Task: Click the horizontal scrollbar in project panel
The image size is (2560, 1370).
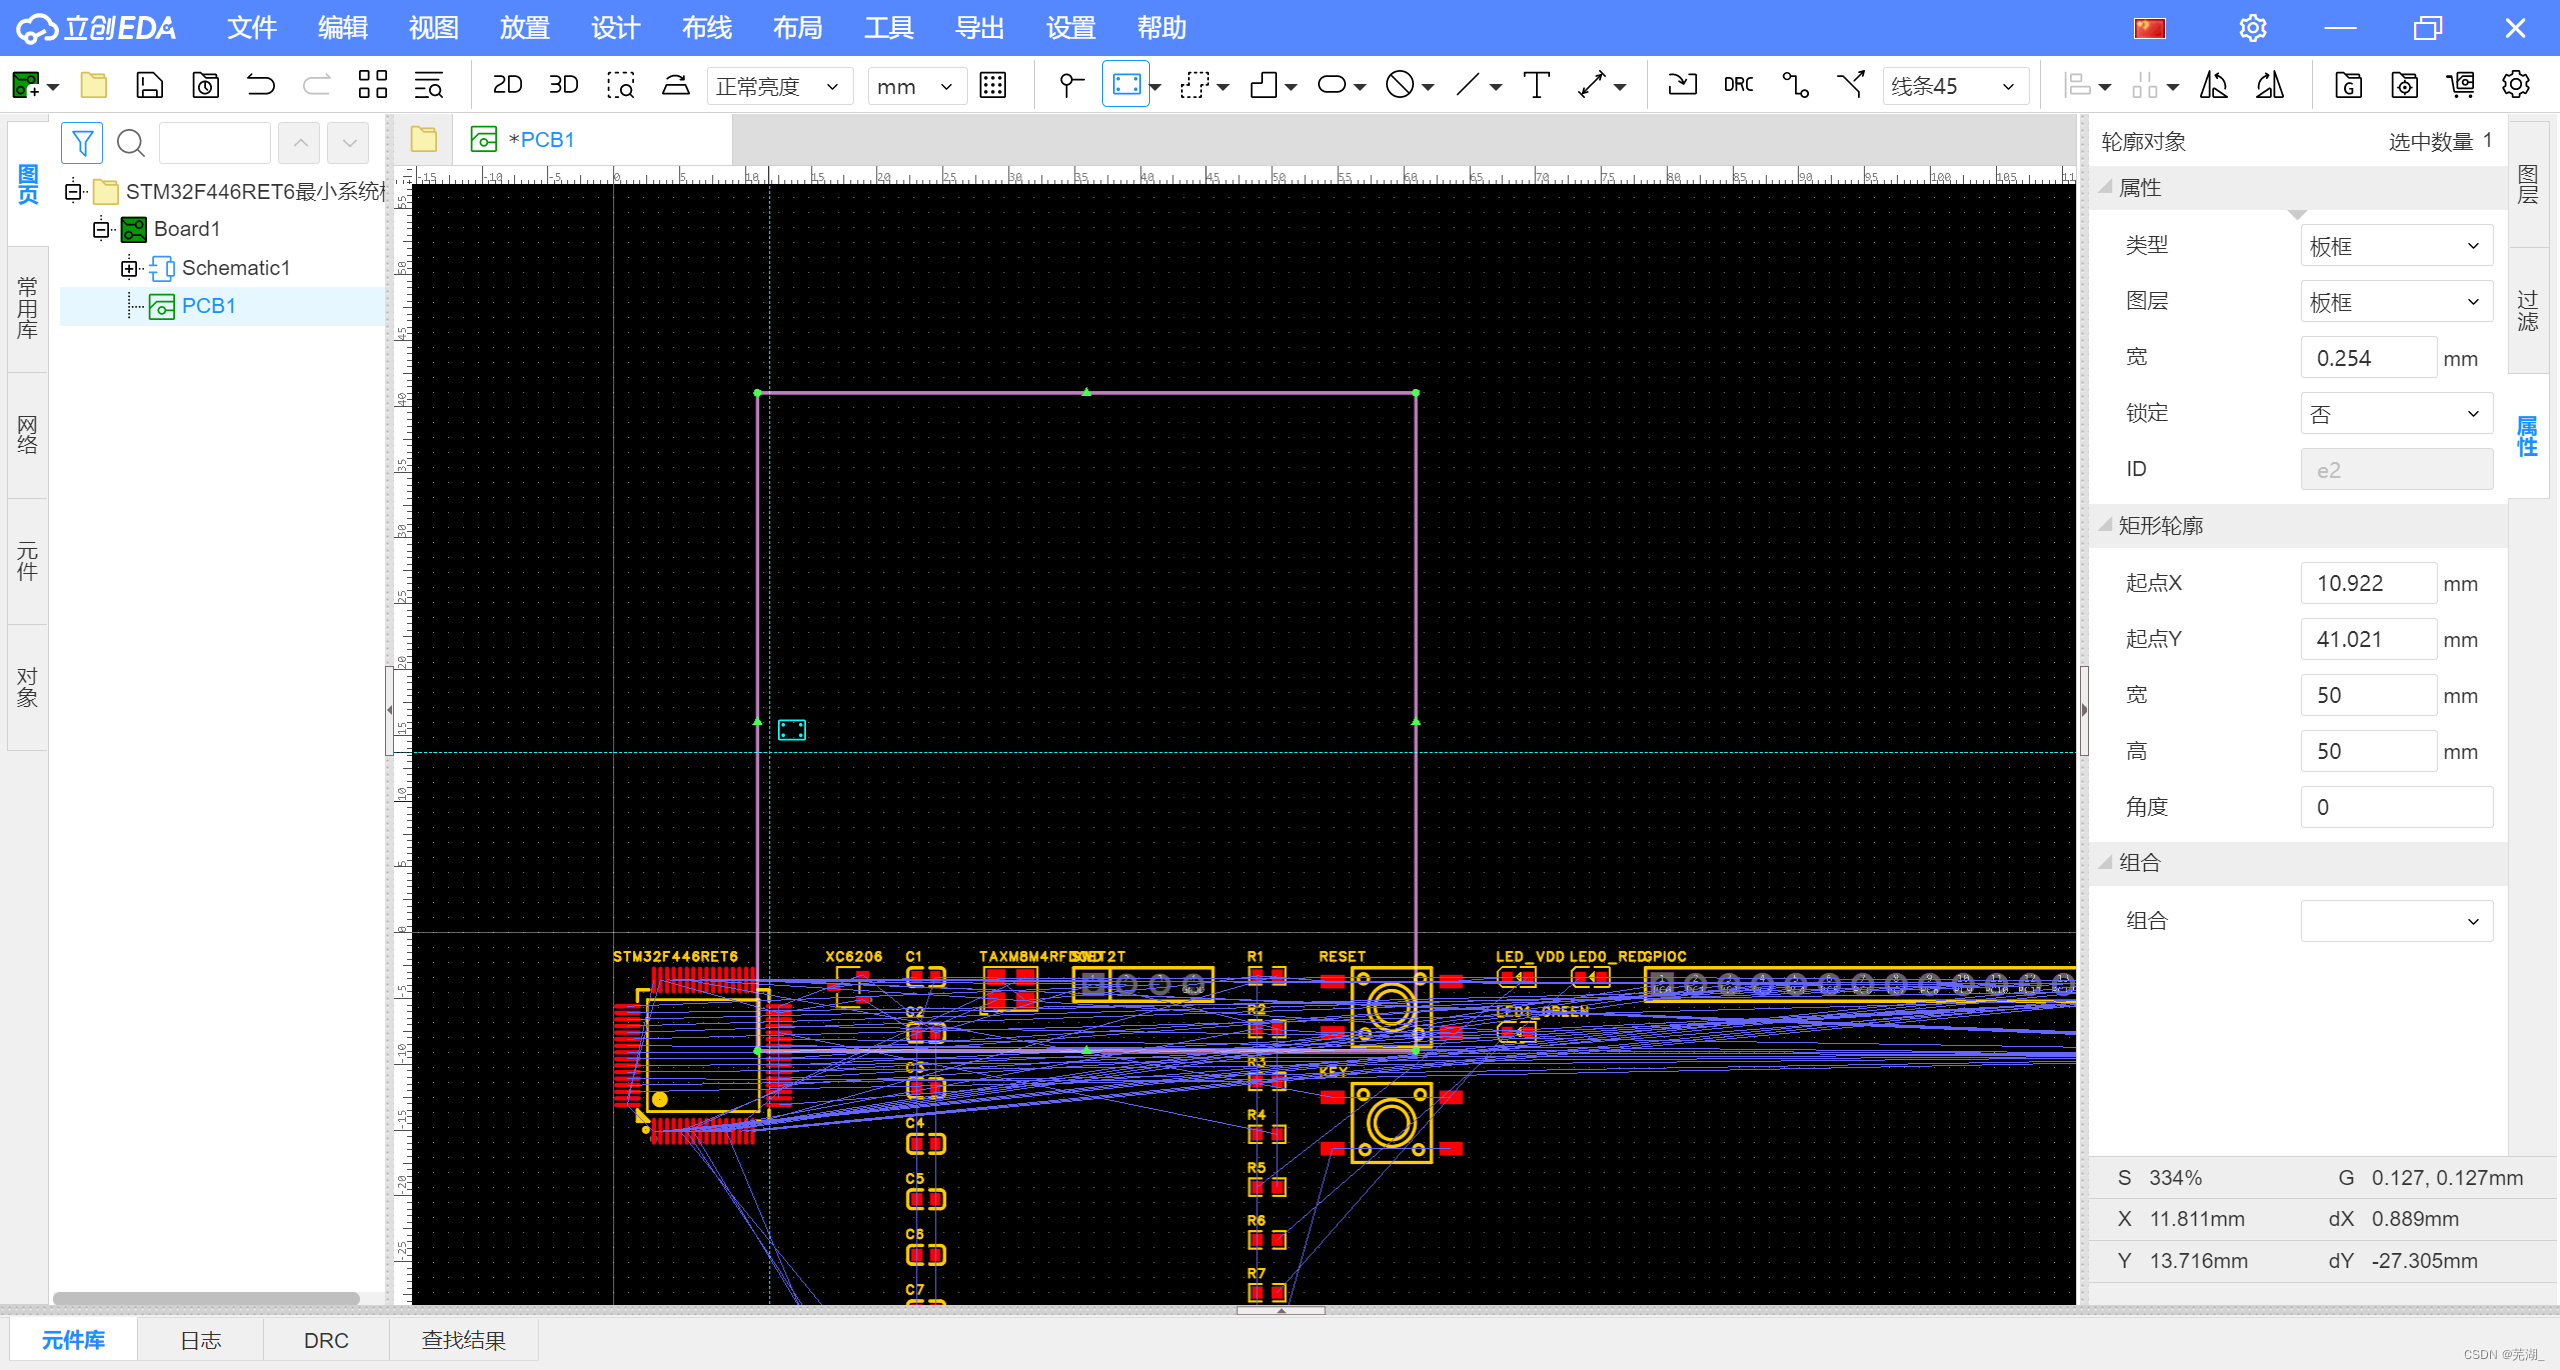Action: (206, 1298)
